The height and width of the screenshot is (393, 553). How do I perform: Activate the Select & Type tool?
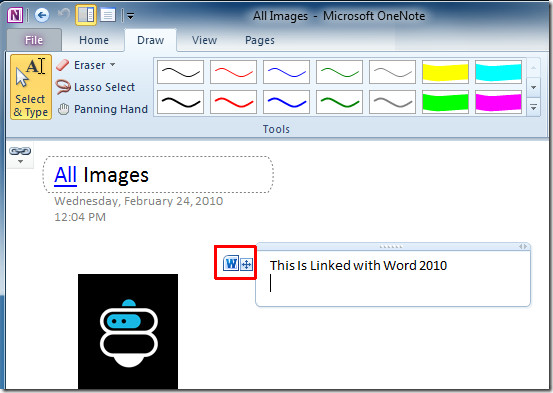[31, 87]
